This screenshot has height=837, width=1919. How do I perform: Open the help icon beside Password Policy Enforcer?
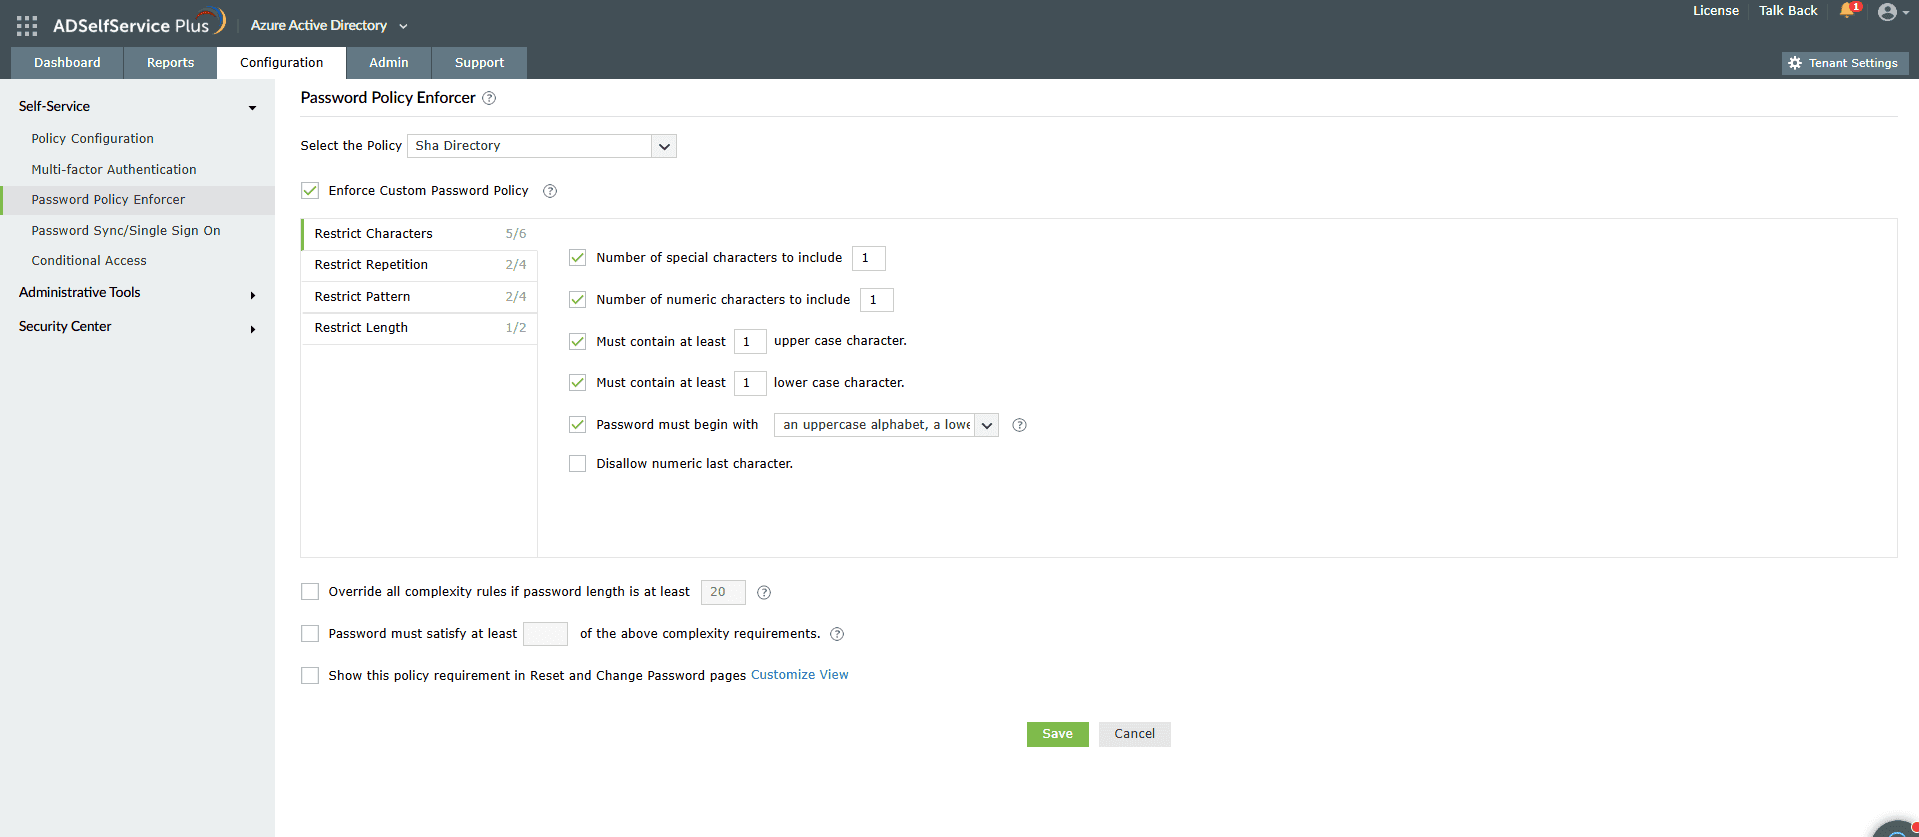(489, 98)
